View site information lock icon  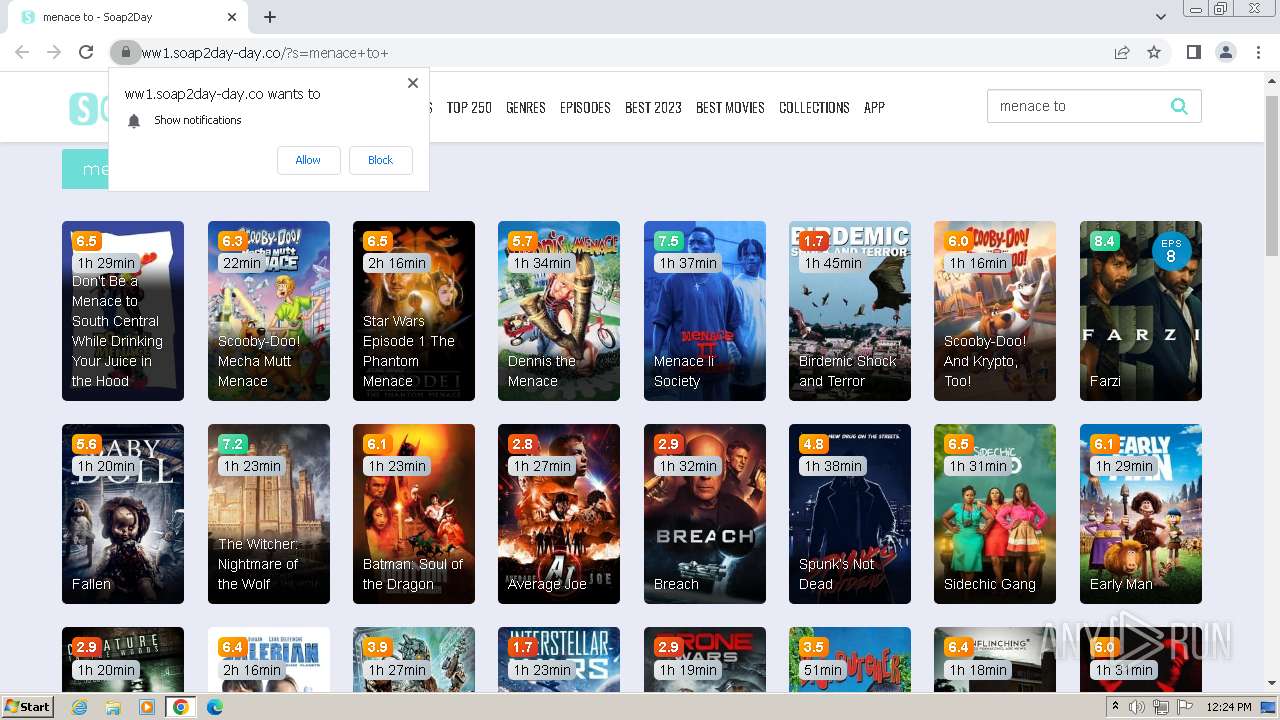pos(124,53)
